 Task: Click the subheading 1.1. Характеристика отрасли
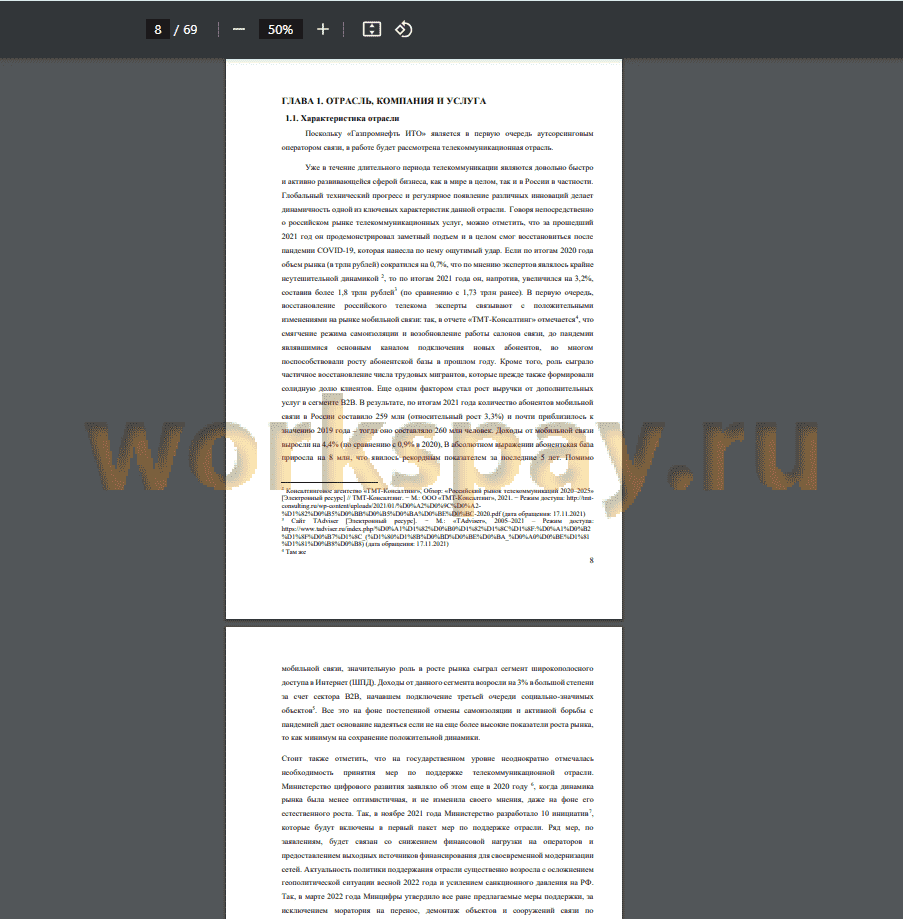point(342,118)
